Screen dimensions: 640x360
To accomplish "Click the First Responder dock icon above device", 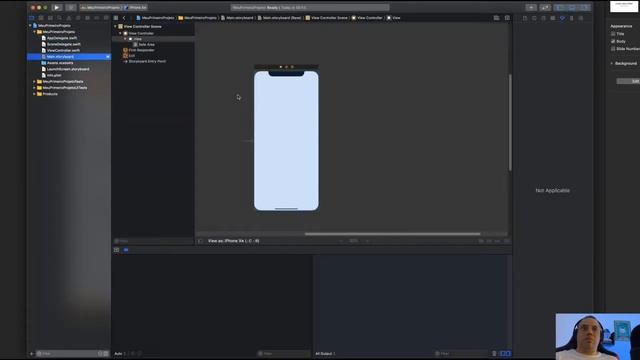I will (287, 67).
